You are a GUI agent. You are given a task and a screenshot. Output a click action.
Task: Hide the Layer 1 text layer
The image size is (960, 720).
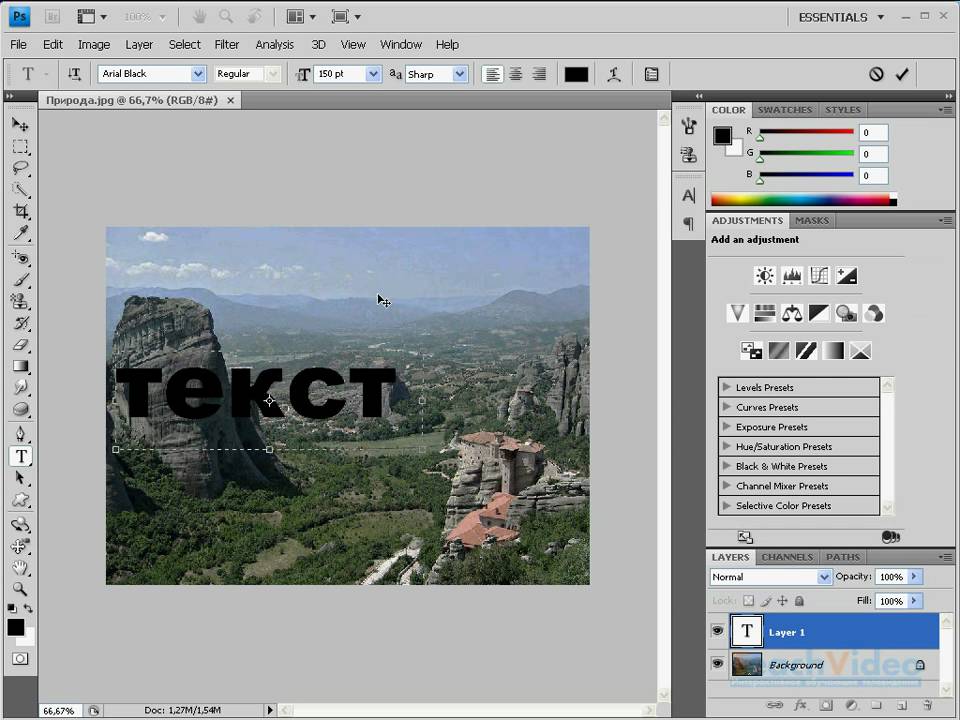[x=718, y=631]
